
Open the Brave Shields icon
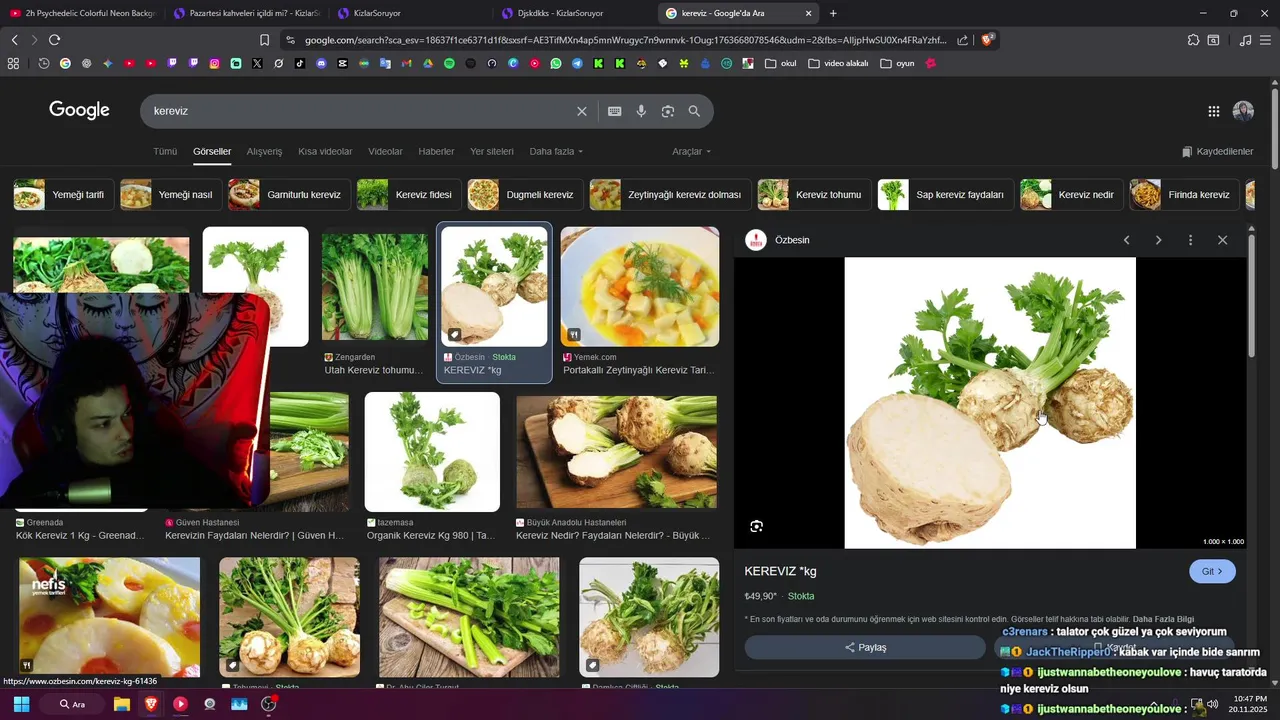[x=987, y=40]
